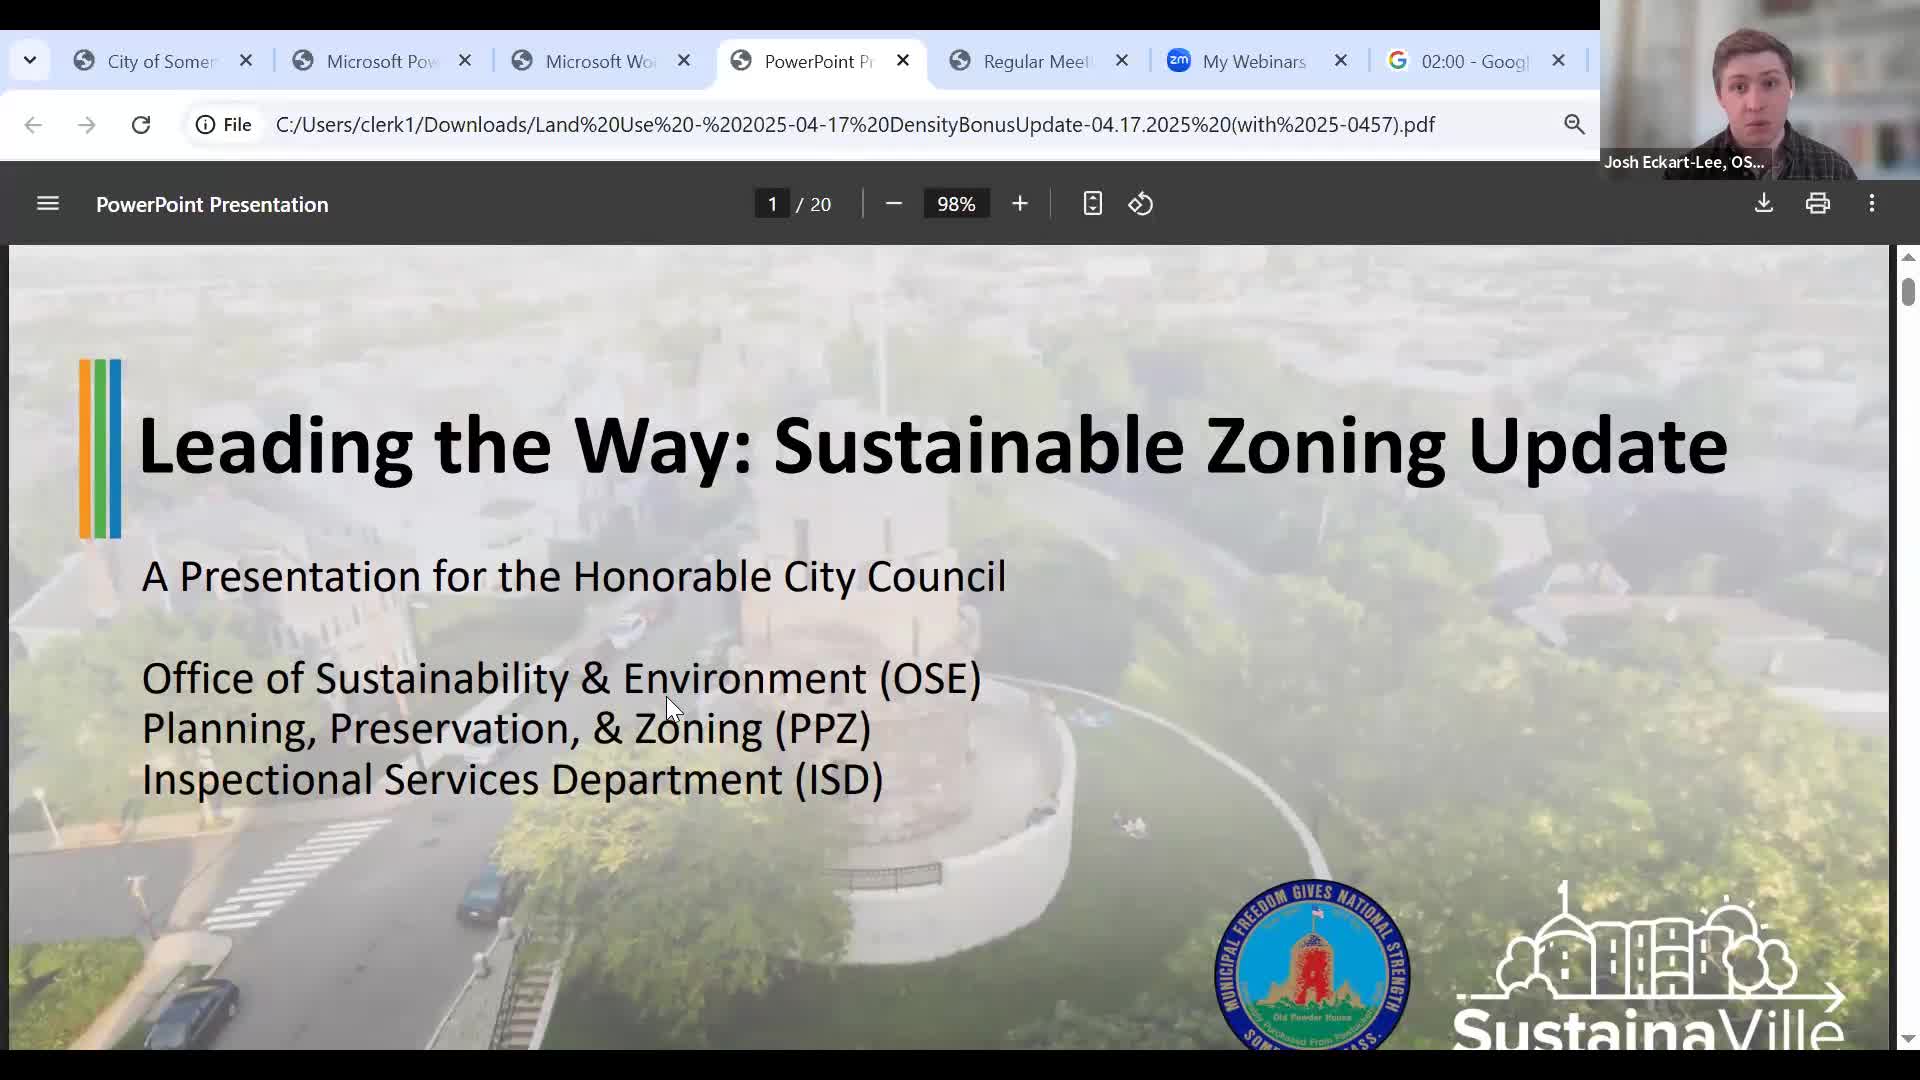1920x1080 pixels.
Task: Edit the page number field
Action: (x=772, y=204)
